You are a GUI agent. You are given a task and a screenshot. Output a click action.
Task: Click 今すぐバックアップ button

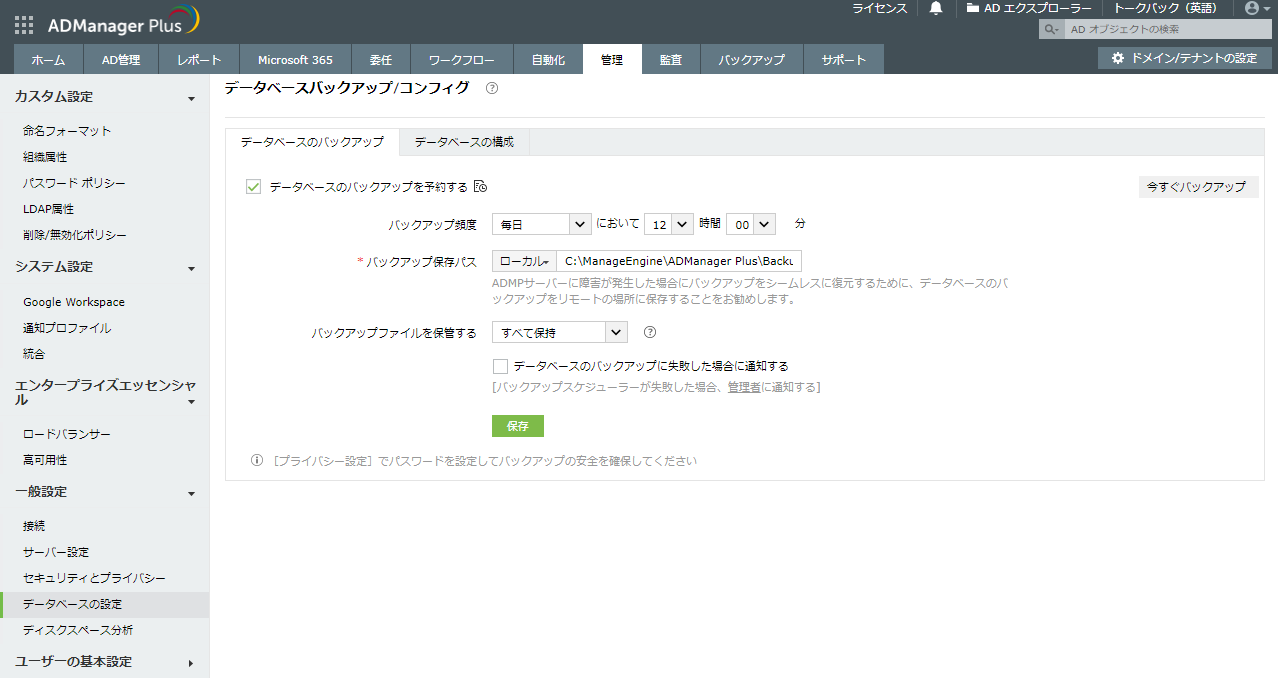point(1197,187)
